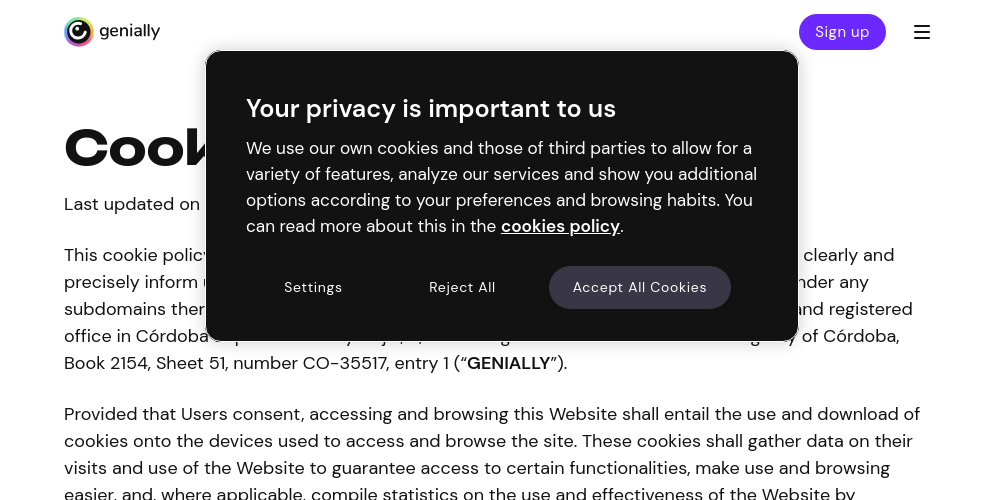Viewport: 990px width, 500px height.
Task: Click the 'office in Córdoba' text on left
Action: click(x=136, y=336)
